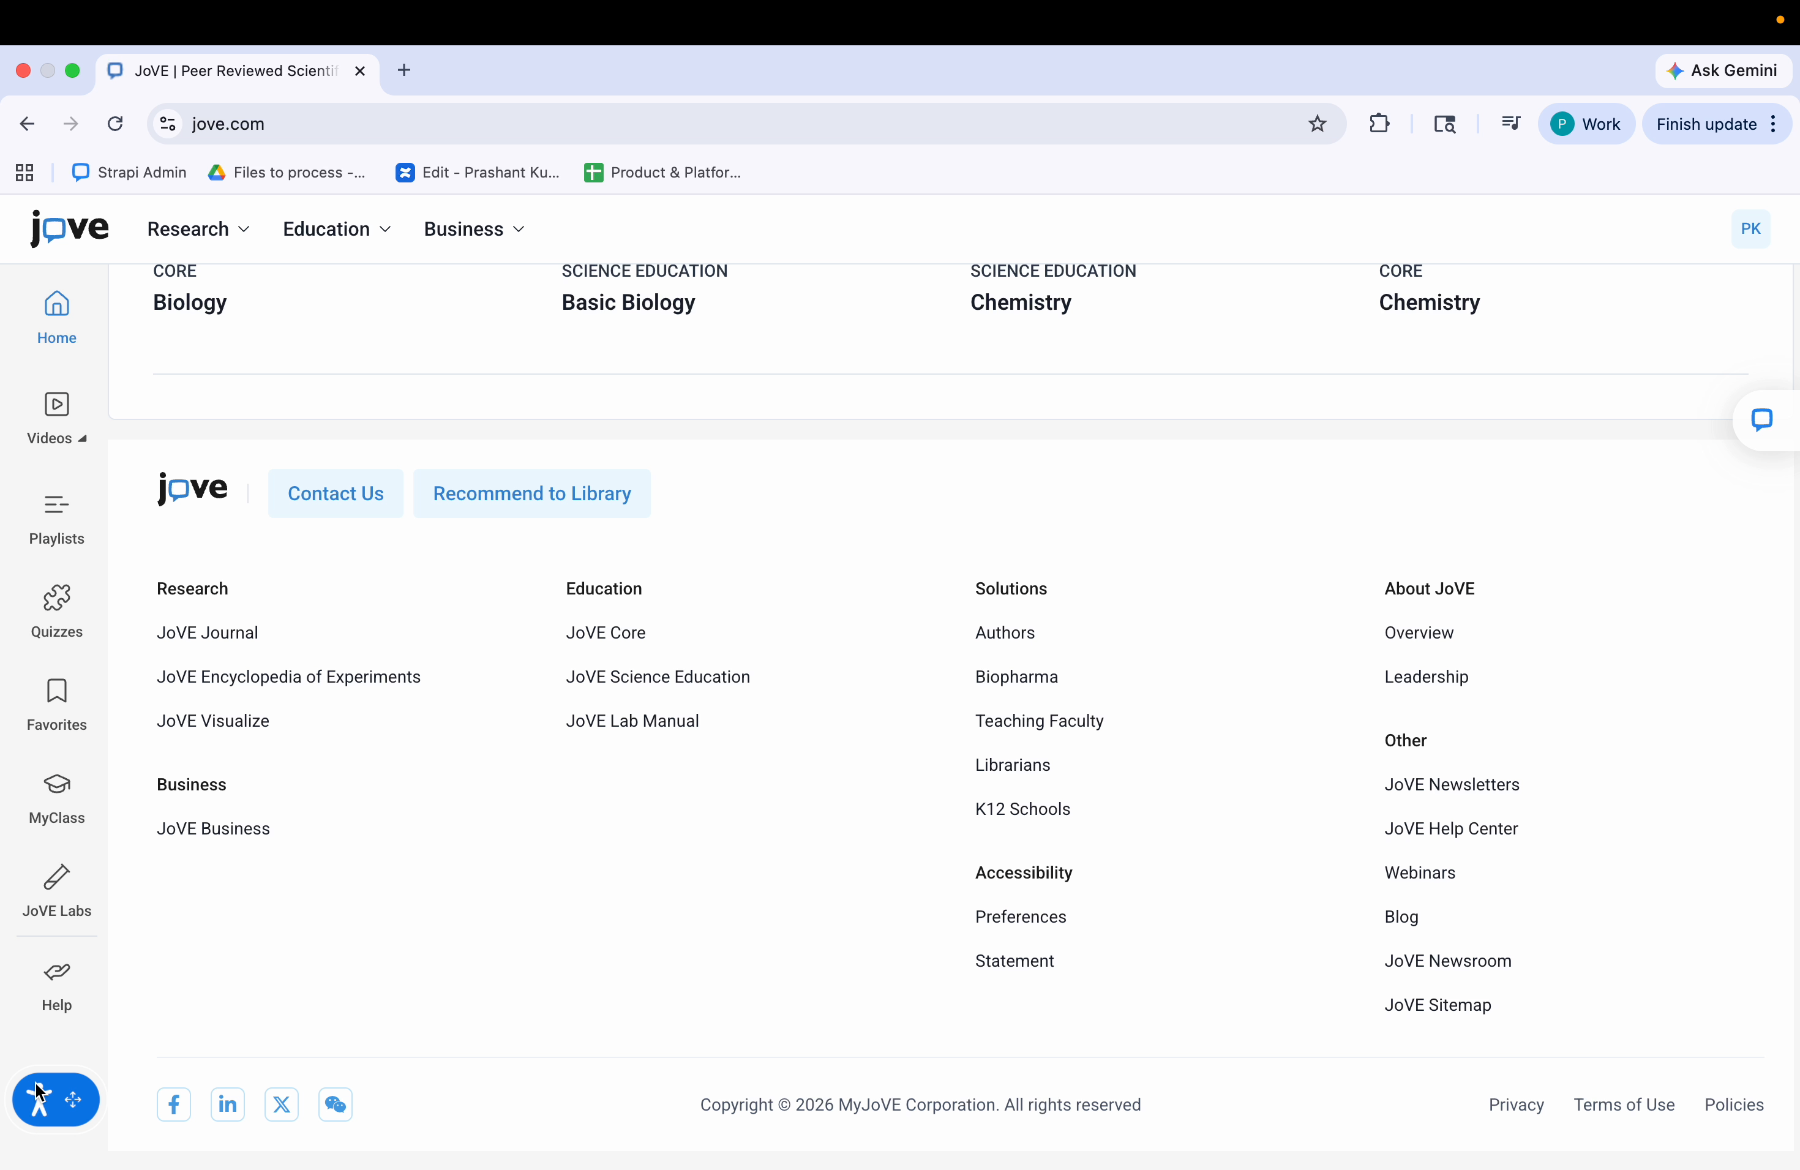1800x1170 pixels.
Task: Go back to previous page
Action: [x=27, y=124]
